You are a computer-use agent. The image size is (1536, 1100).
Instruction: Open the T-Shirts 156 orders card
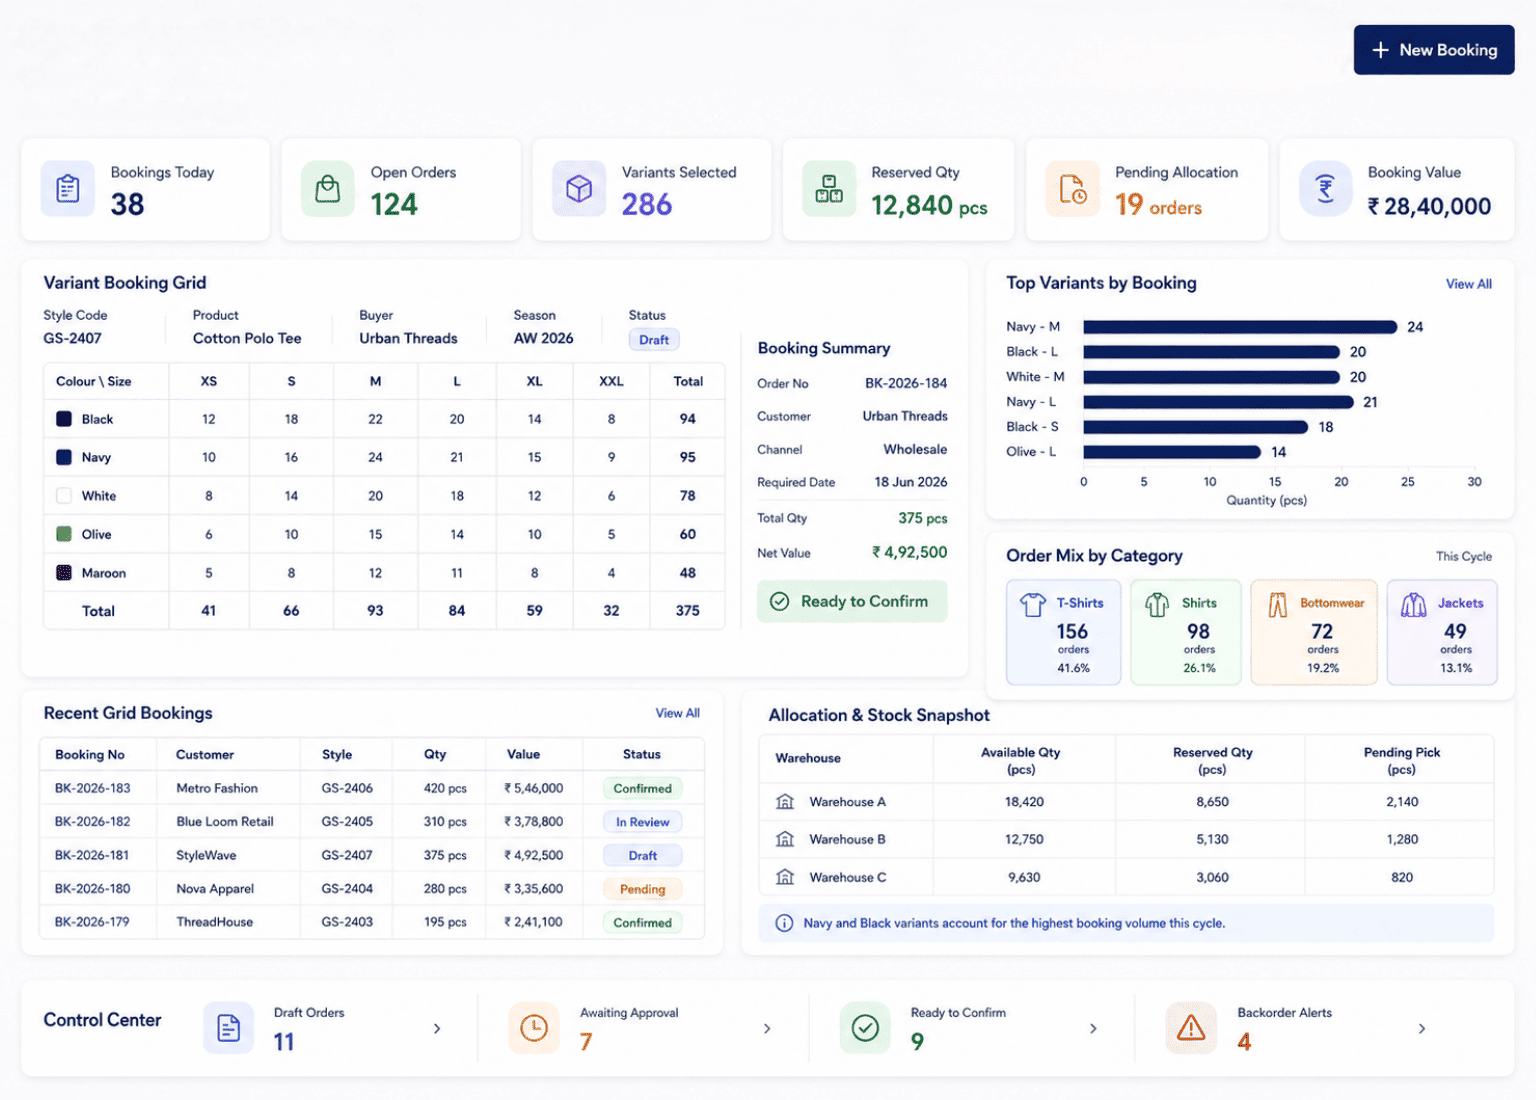pyautogui.click(x=1063, y=632)
